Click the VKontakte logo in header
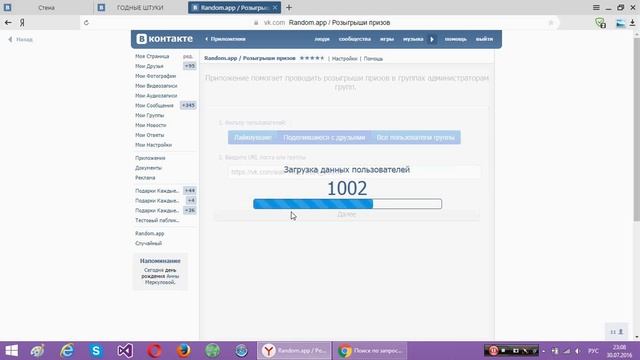Viewport: 640px width, 360px height. (164, 39)
